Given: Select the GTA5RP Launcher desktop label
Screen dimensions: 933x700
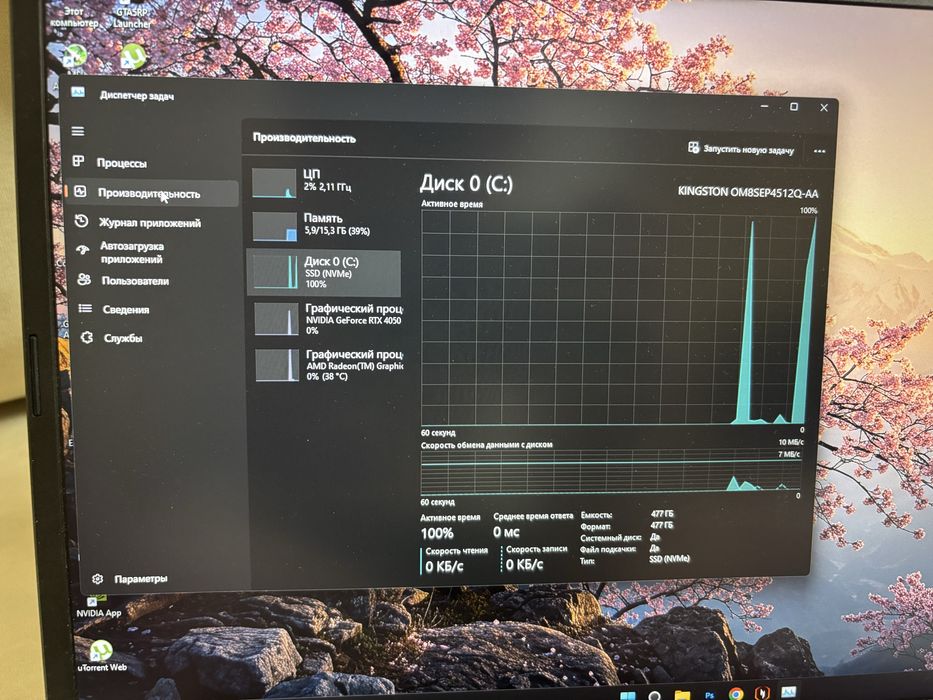Looking at the screenshot, I should (x=132, y=18).
